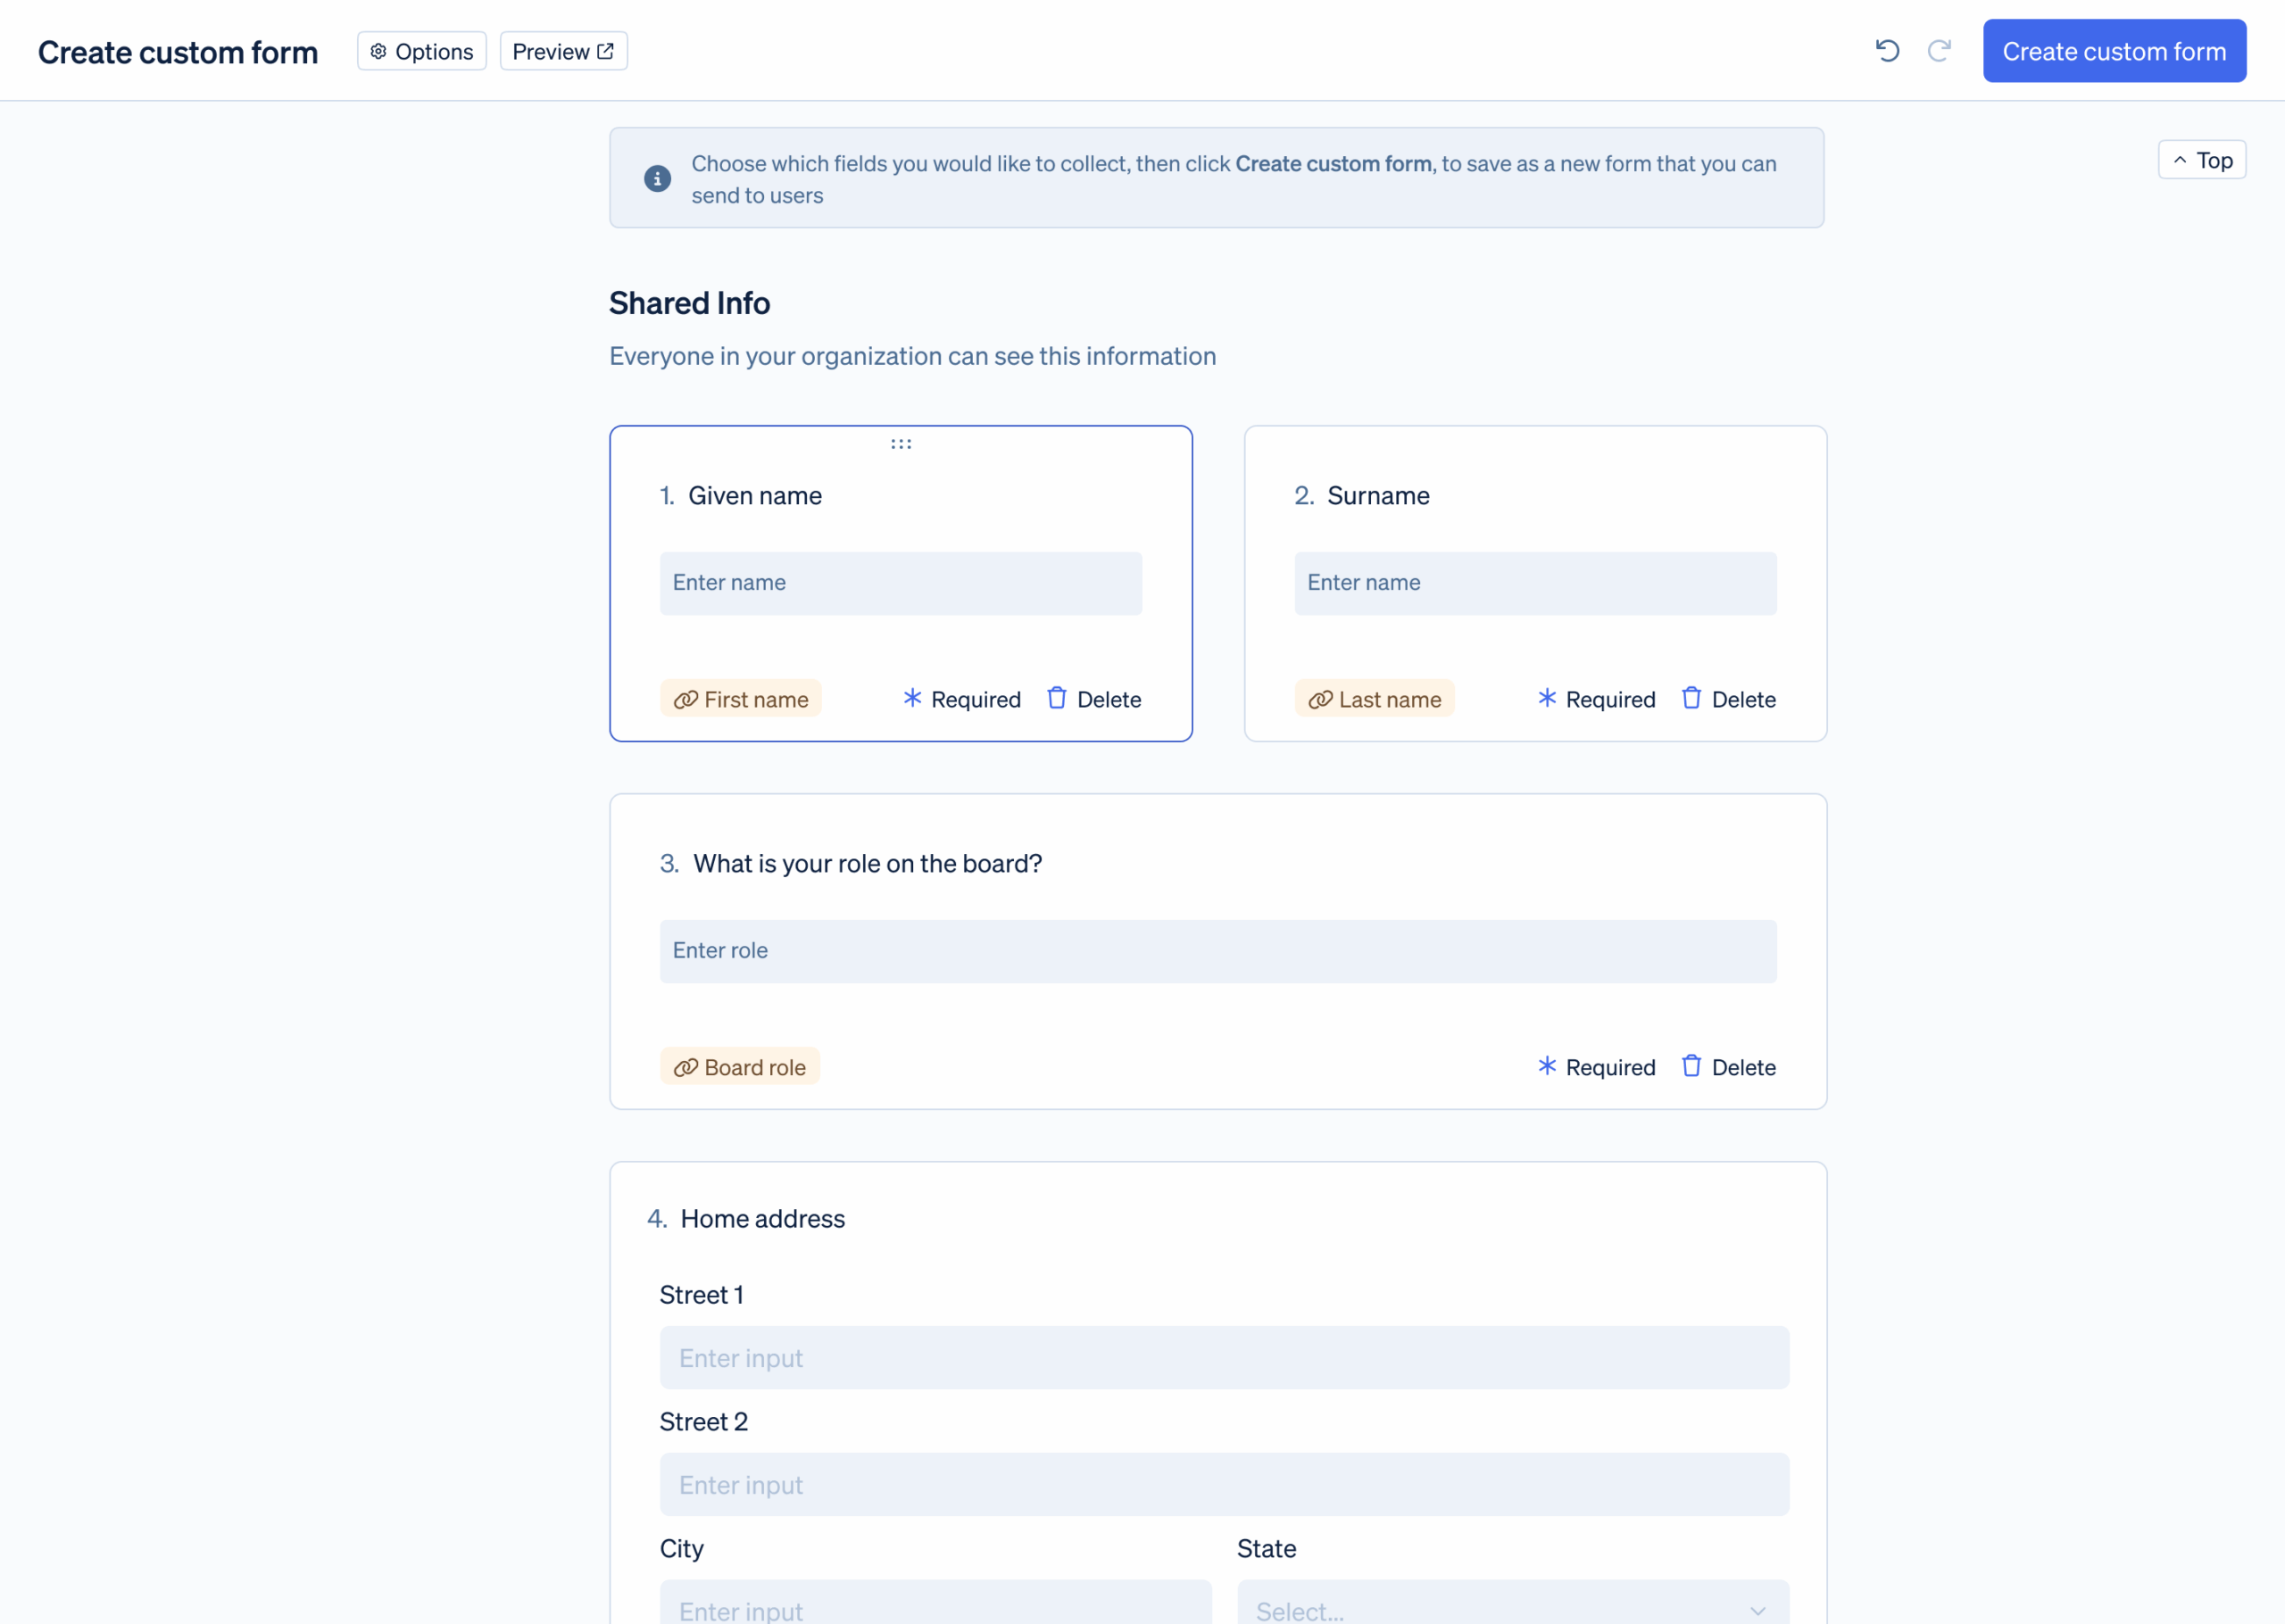Click the Shared Info section heading

click(690, 303)
